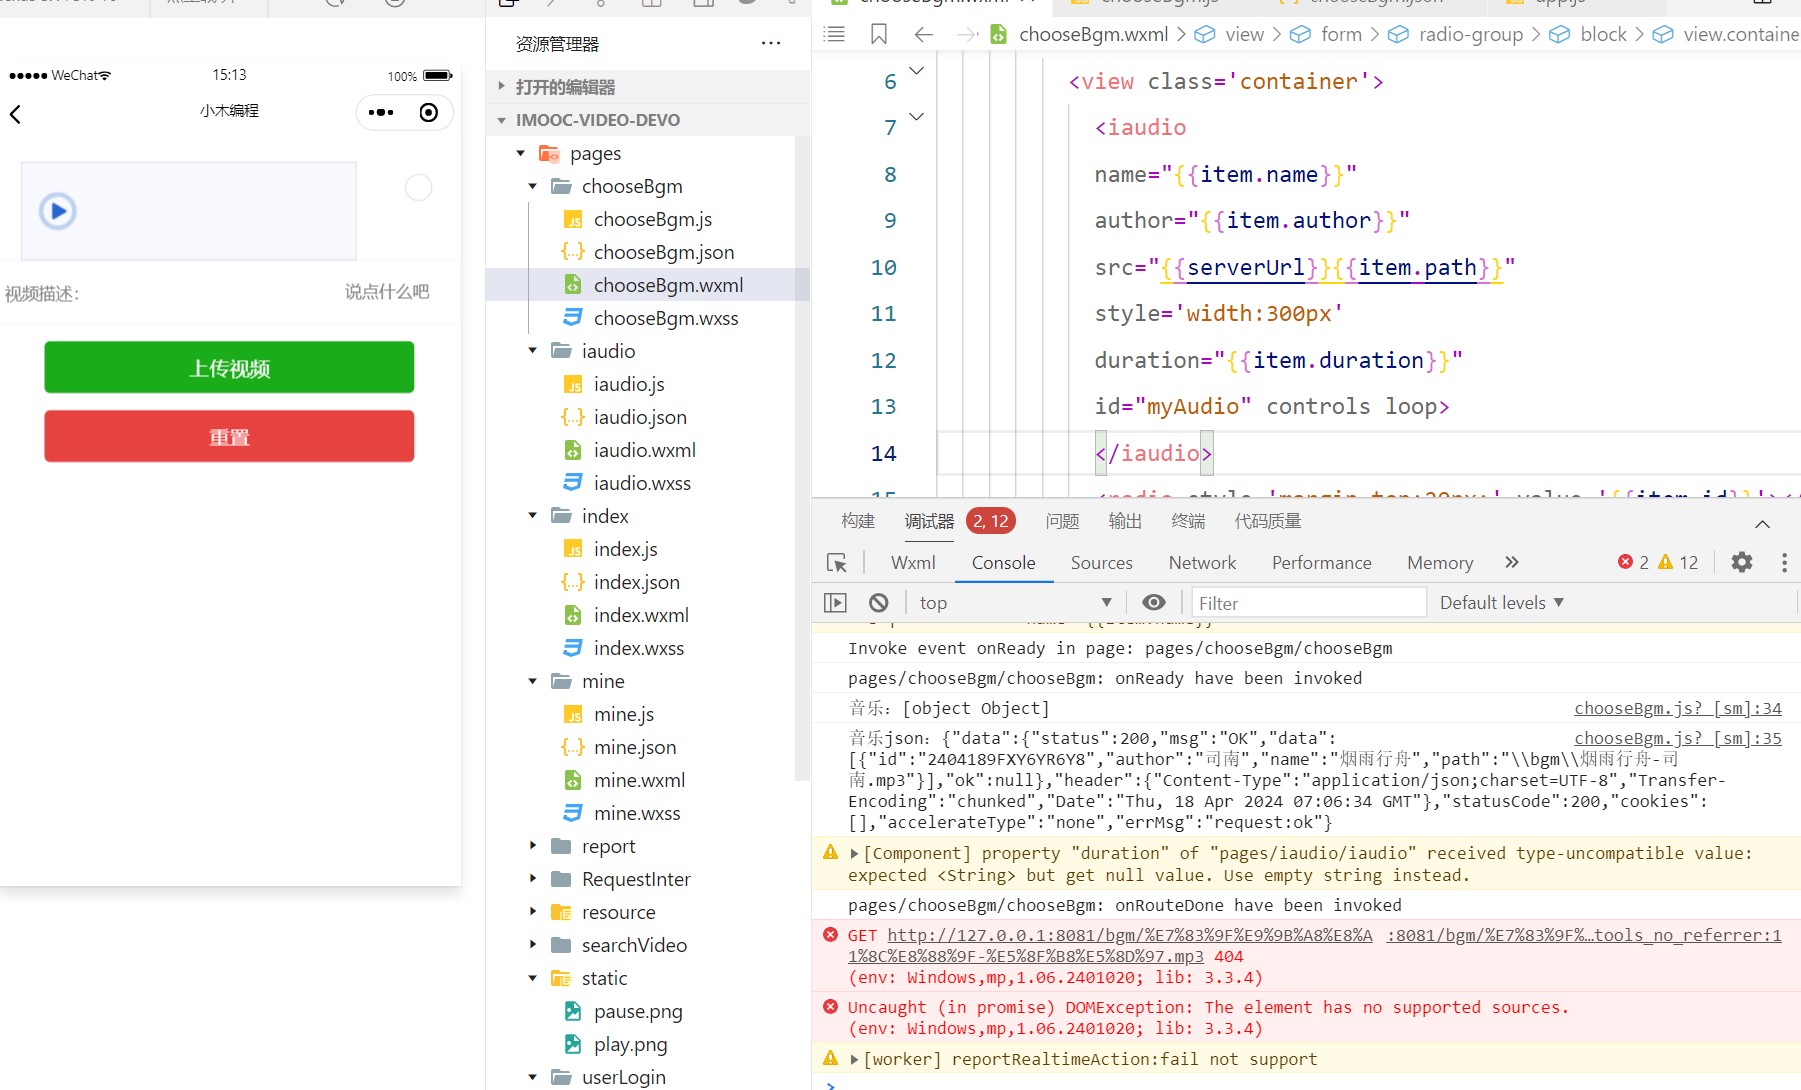
Task: Switch to the 构建 panel tab
Action: click(x=858, y=521)
